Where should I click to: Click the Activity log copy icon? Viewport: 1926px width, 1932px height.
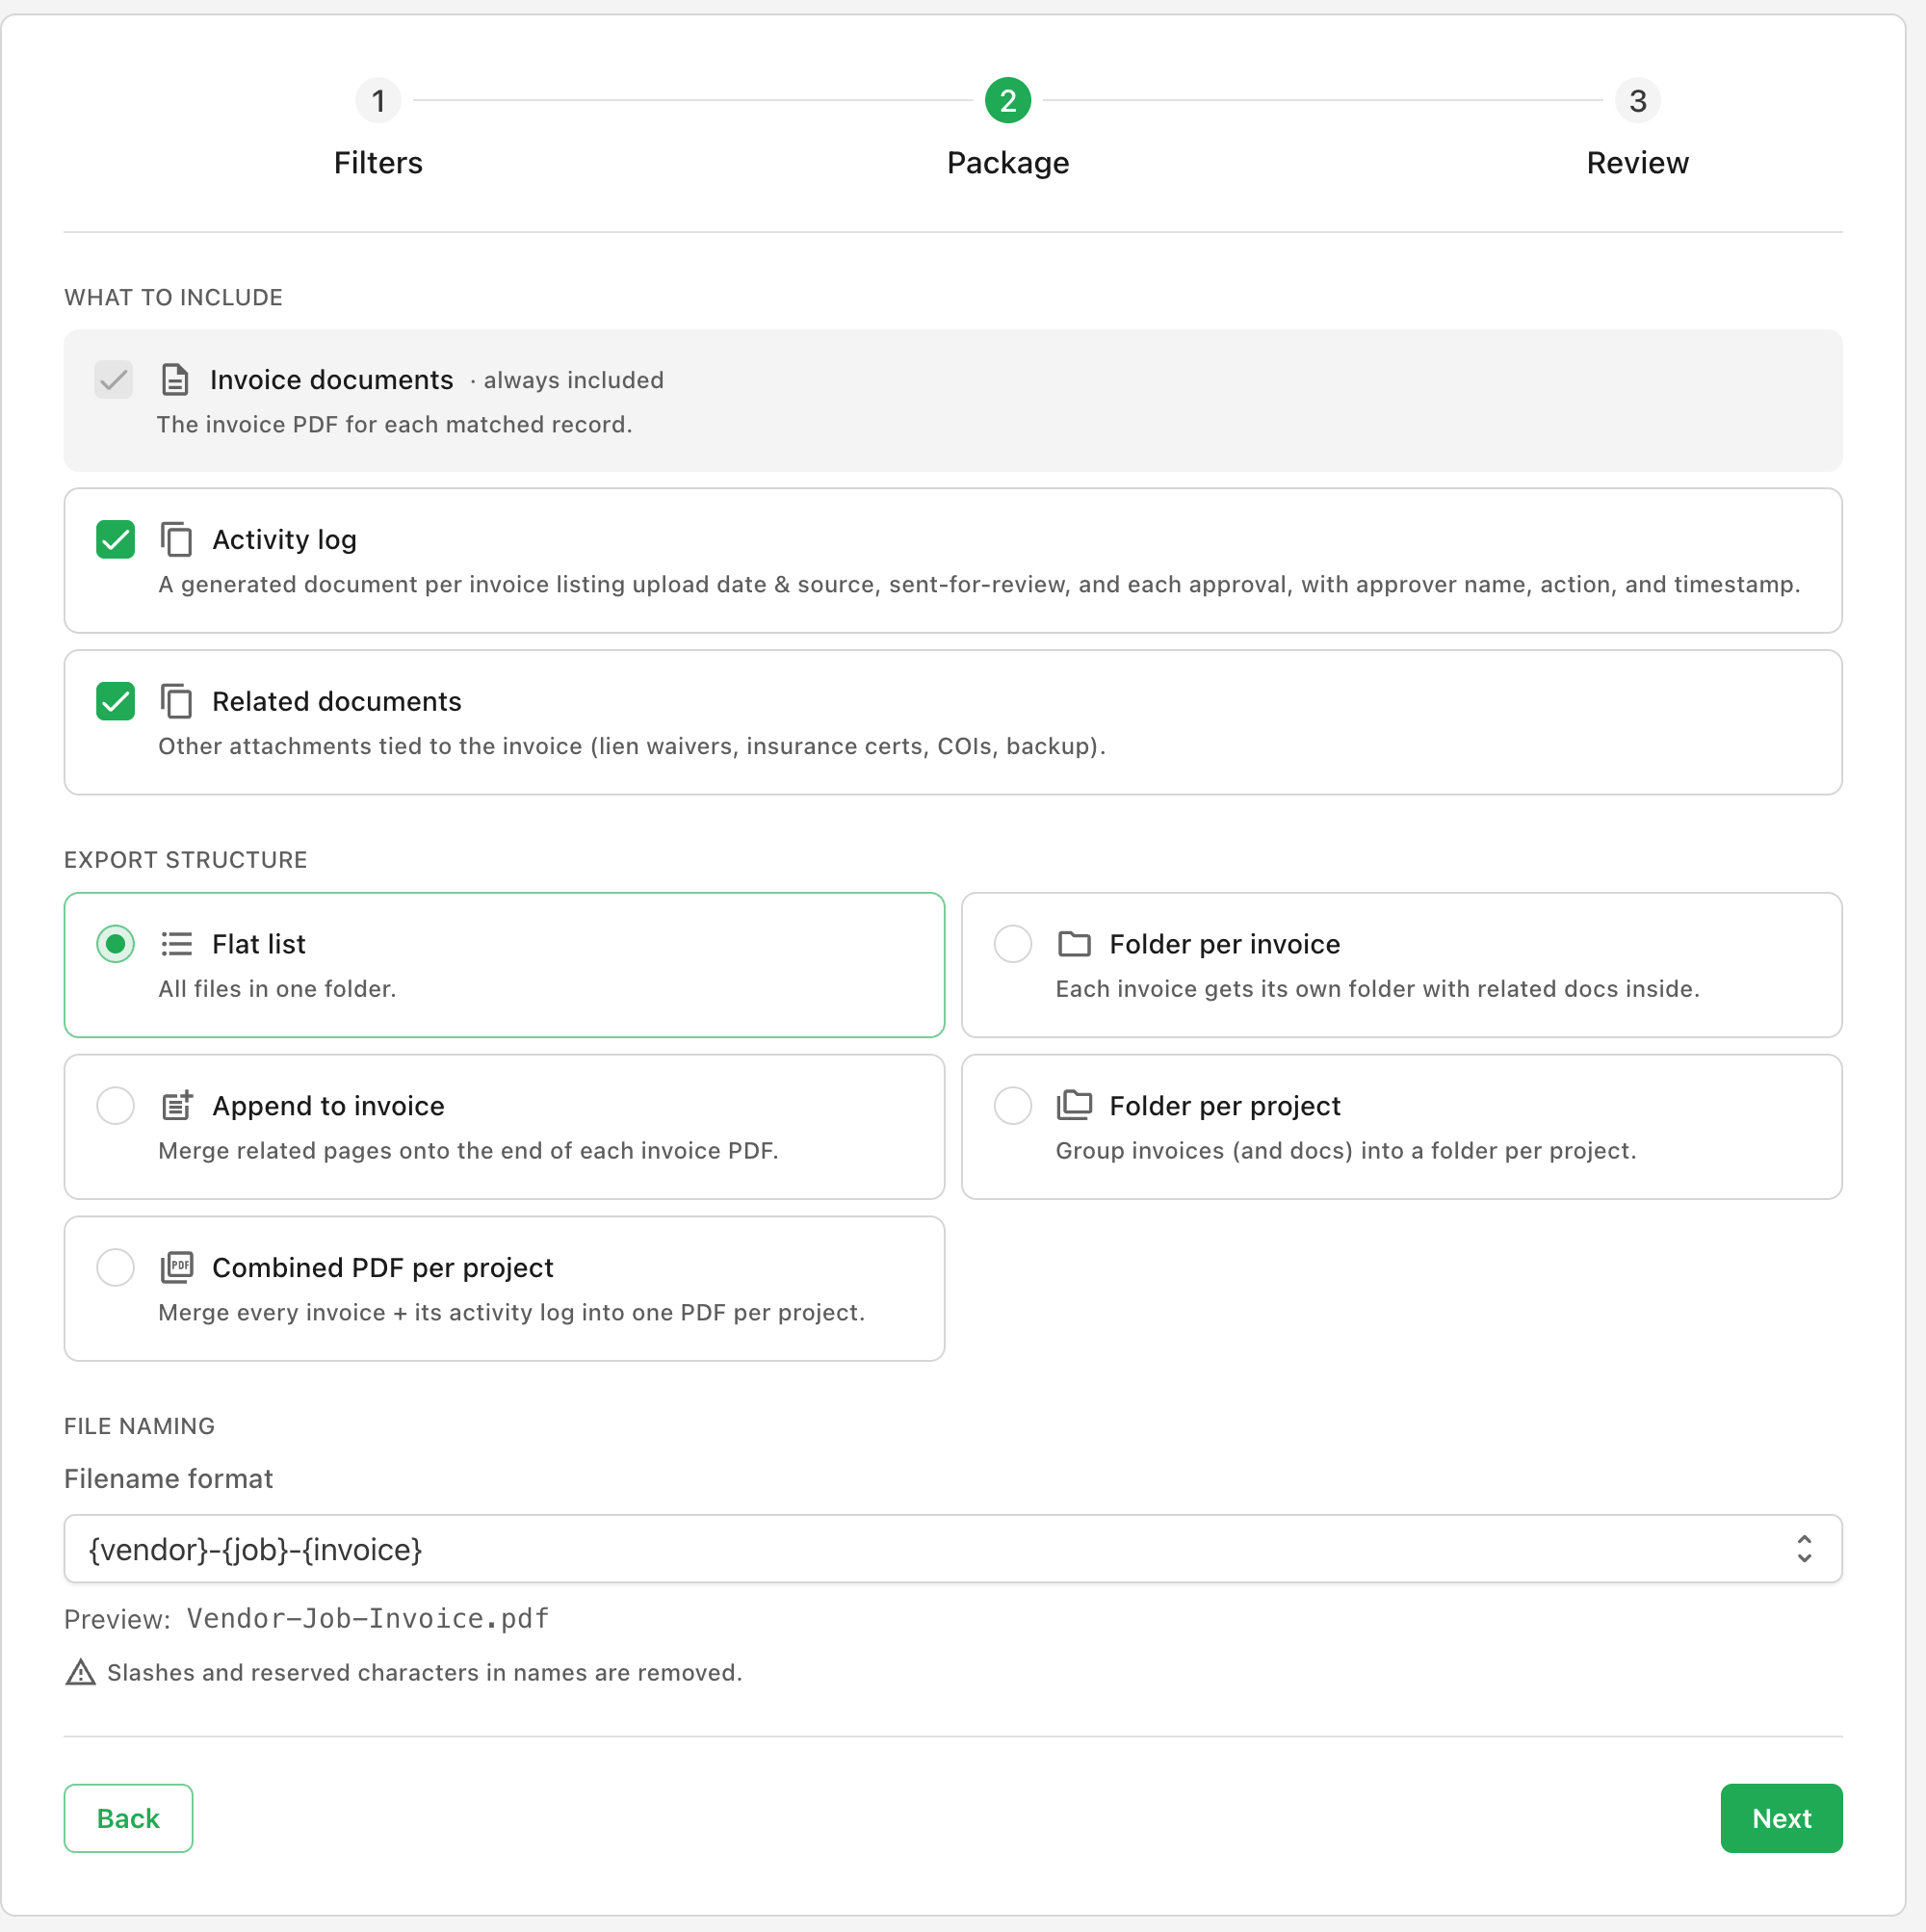click(176, 539)
